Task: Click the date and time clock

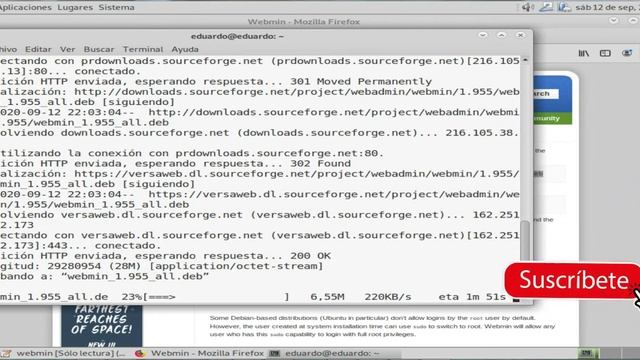Action: pyautogui.click(x=607, y=7)
